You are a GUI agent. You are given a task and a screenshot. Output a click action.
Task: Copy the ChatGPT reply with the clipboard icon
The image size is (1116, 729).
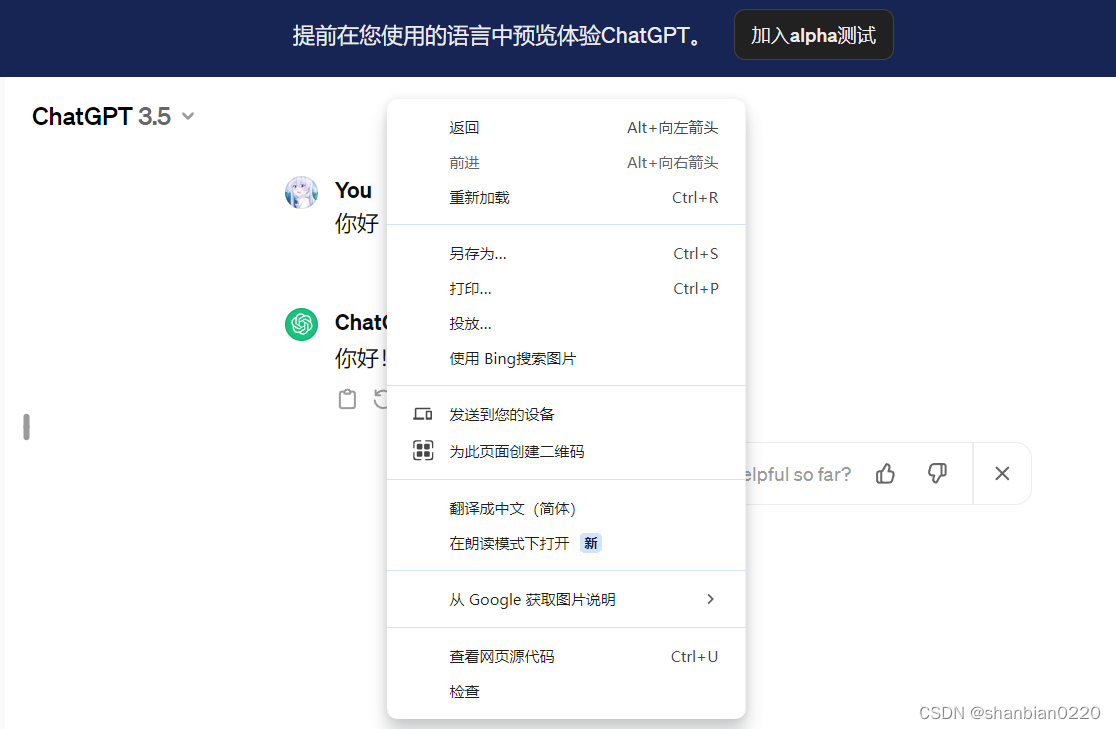click(x=347, y=399)
